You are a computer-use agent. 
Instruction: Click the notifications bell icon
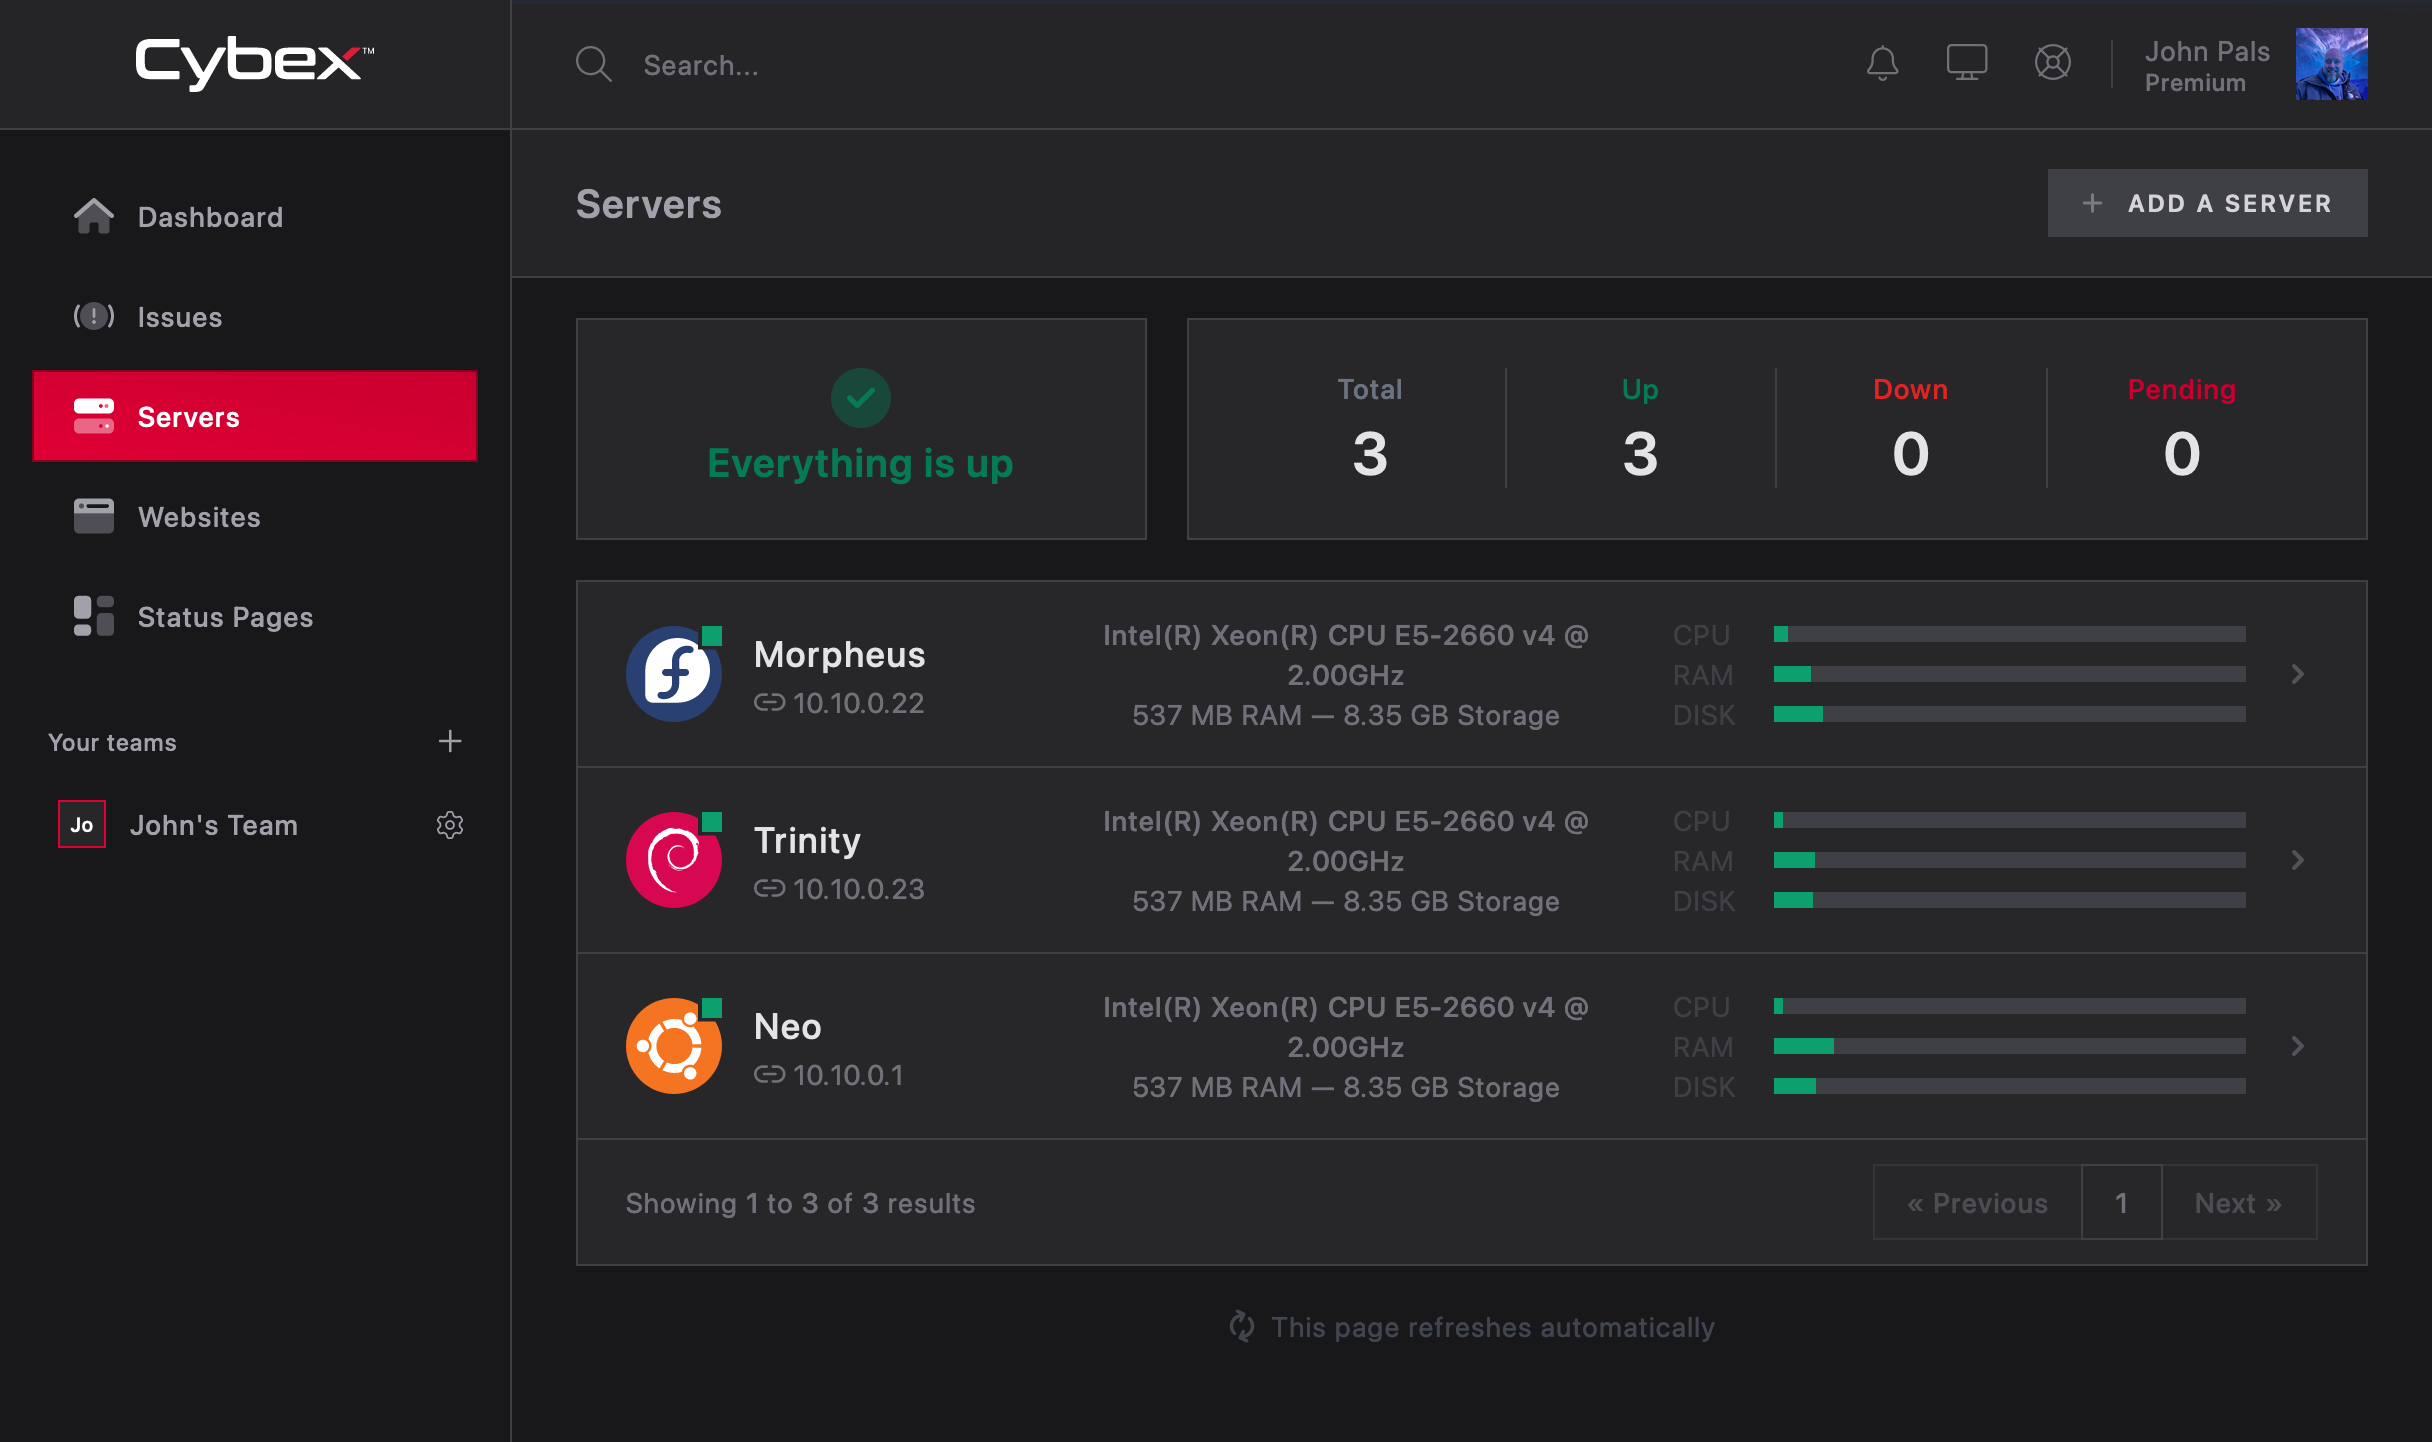click(1882, 64)
